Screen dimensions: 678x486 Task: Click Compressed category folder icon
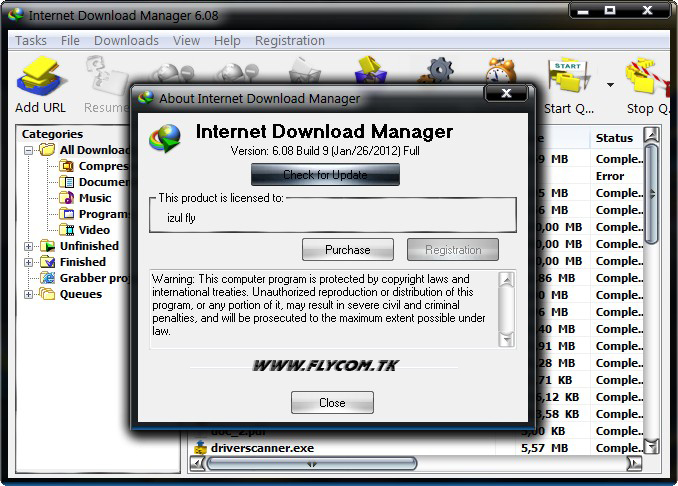pyautogui.click(x=67, y=166)
